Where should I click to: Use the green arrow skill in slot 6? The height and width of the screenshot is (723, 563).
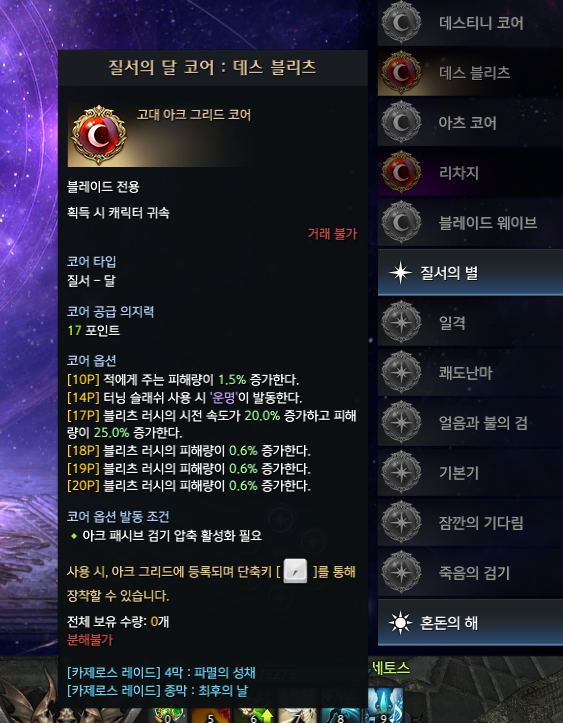[254, 716]
